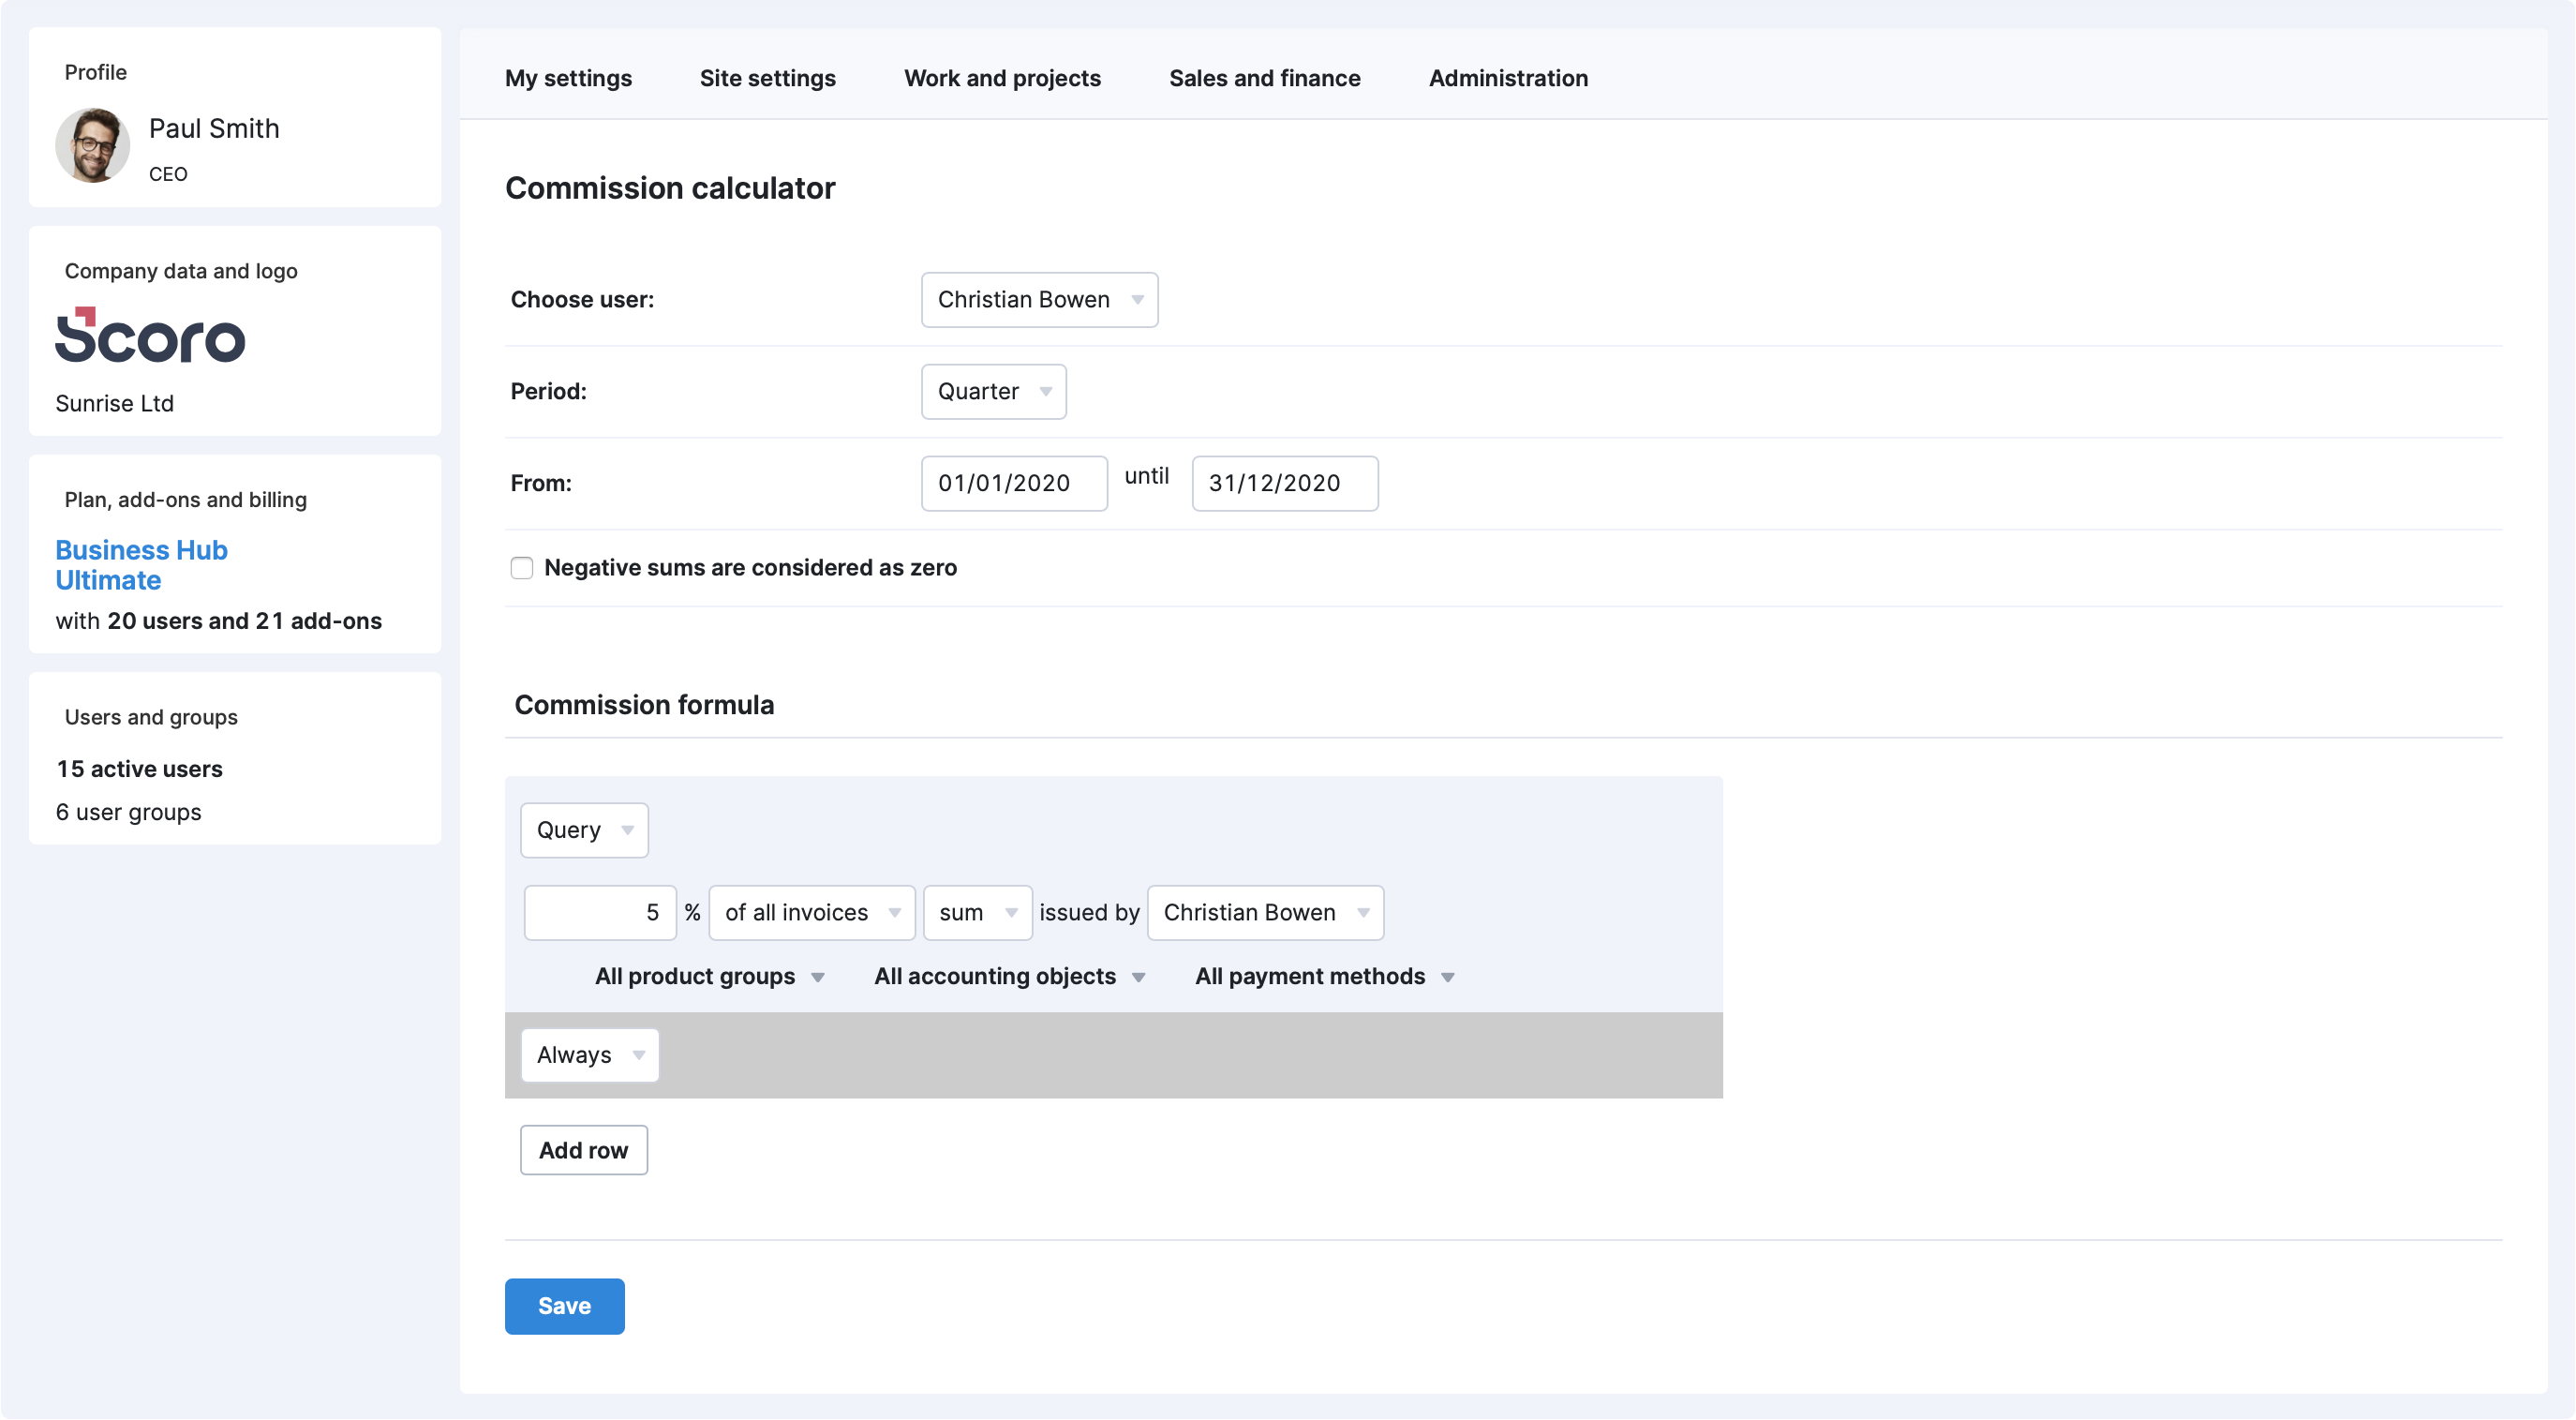
Task: Click the Add row button
Action: (x=584, y=1150)
